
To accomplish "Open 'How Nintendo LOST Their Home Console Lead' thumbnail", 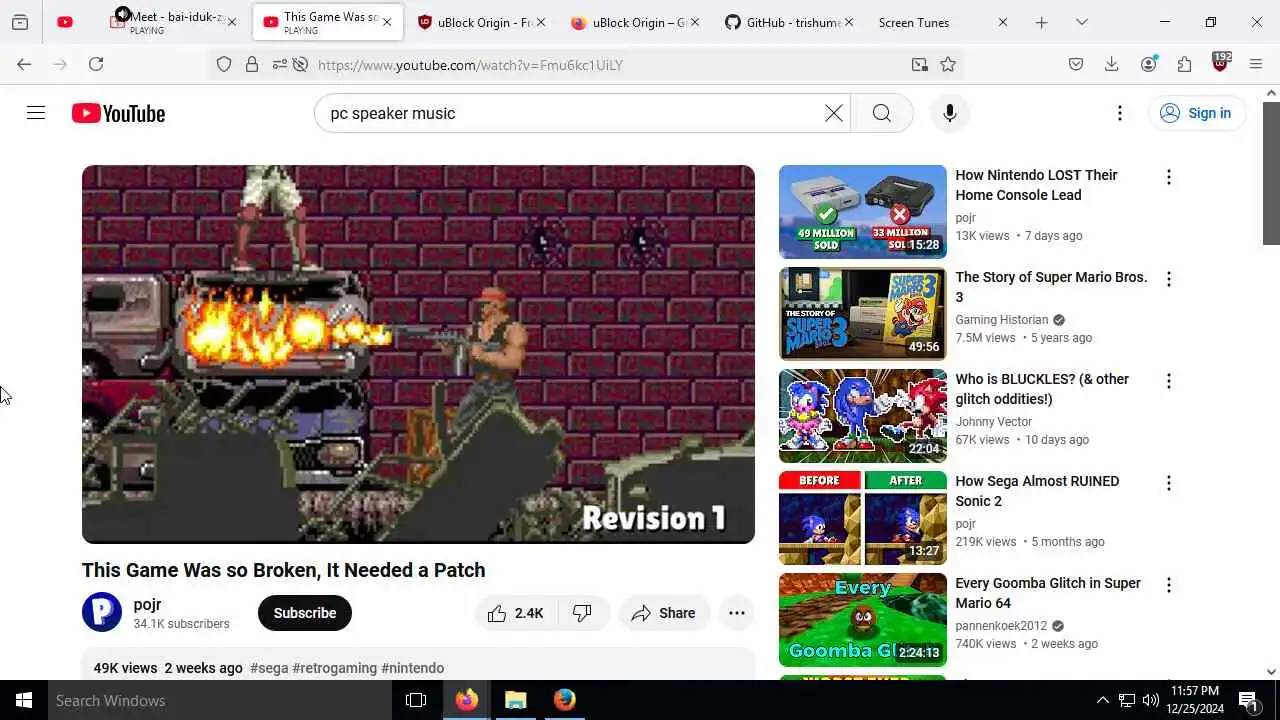I will coord(862,212).
